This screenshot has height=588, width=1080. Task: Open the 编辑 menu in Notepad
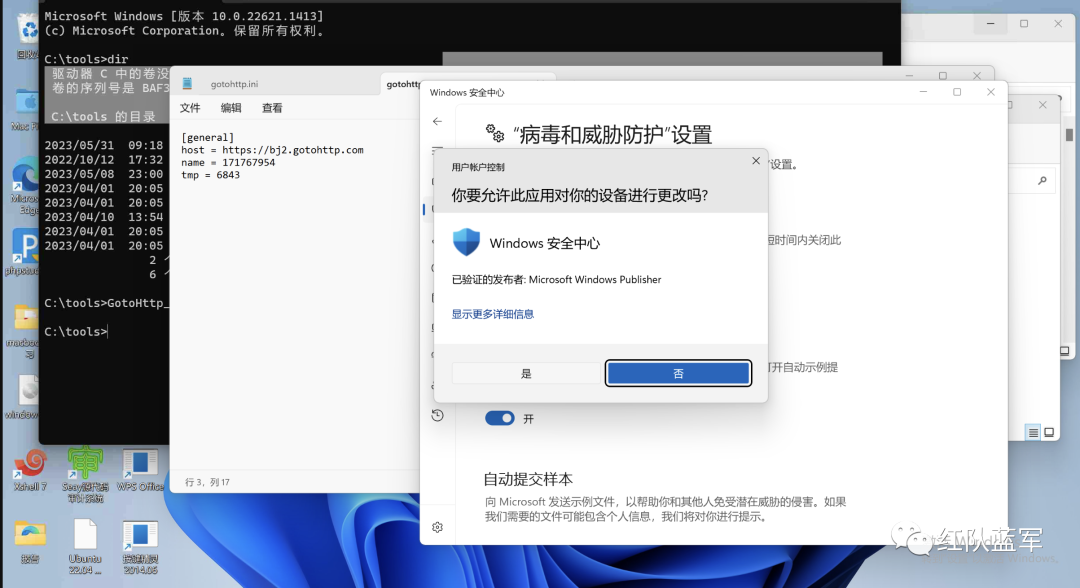pyautogui.click(x=231, y=108)
